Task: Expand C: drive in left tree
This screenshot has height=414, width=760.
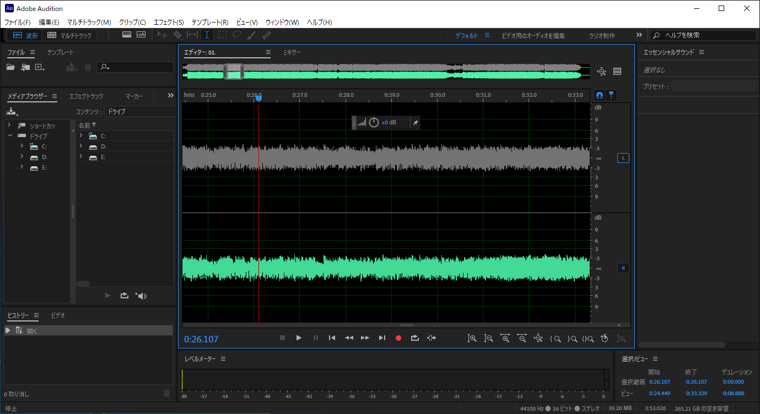Action: [22, 146]
